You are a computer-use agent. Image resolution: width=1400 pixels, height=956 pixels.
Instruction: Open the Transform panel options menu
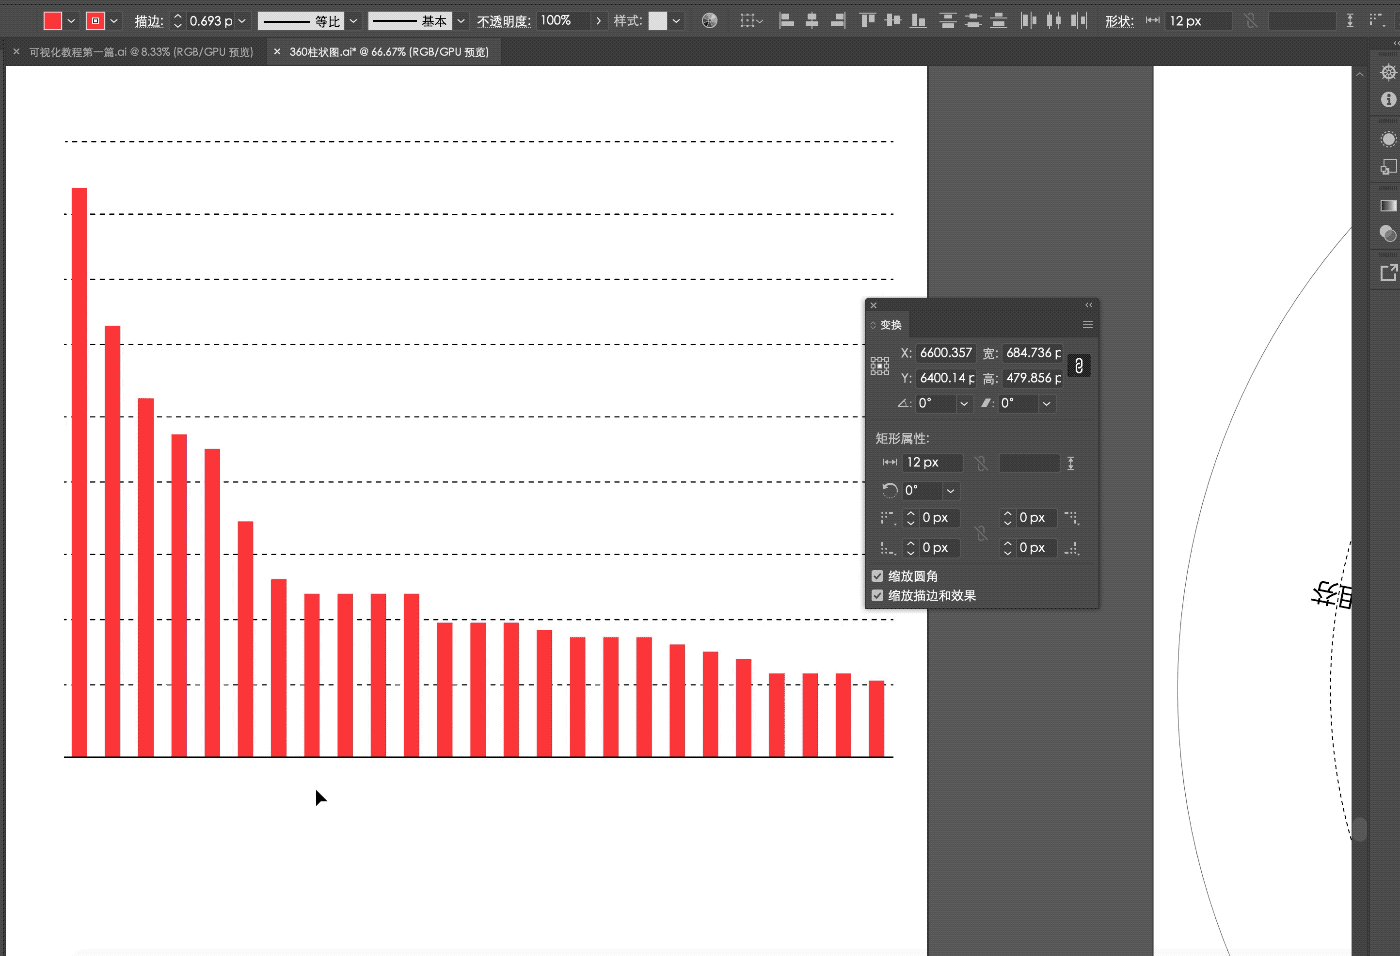(1087, 325)
